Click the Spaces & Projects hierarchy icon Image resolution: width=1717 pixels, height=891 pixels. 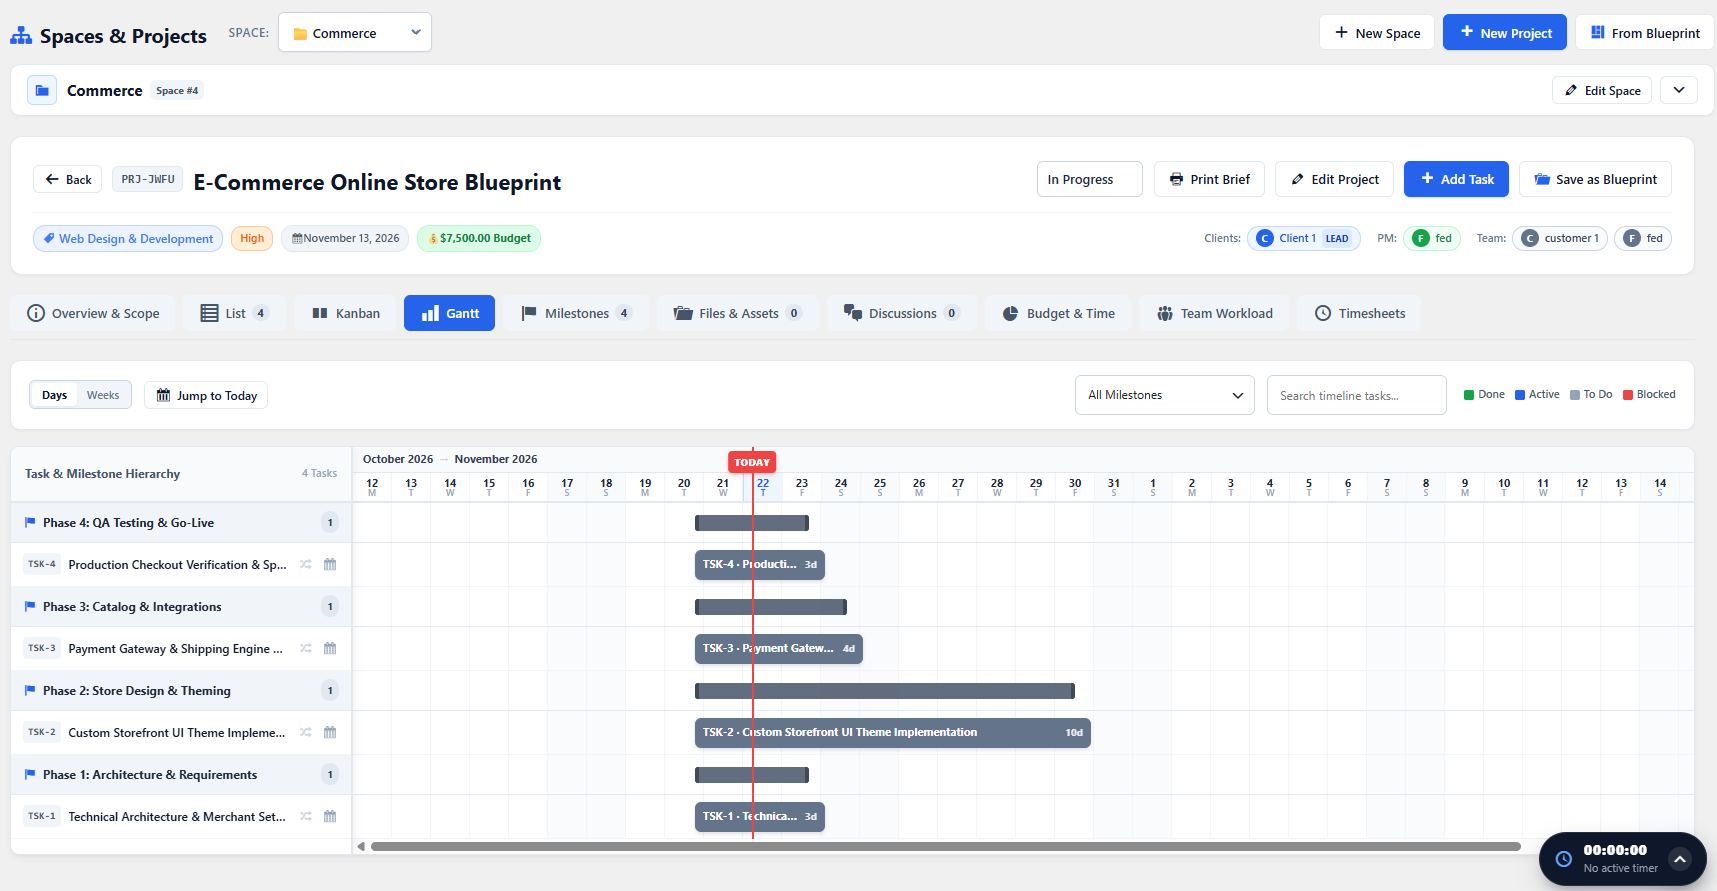(21, 36)
